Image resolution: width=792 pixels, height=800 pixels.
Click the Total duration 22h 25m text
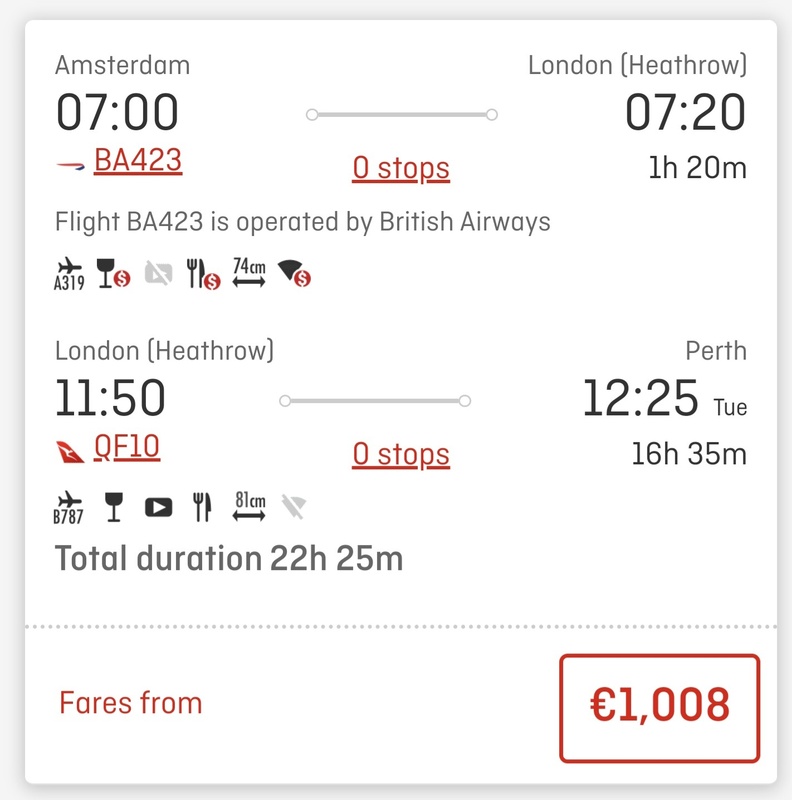(229, 558)
